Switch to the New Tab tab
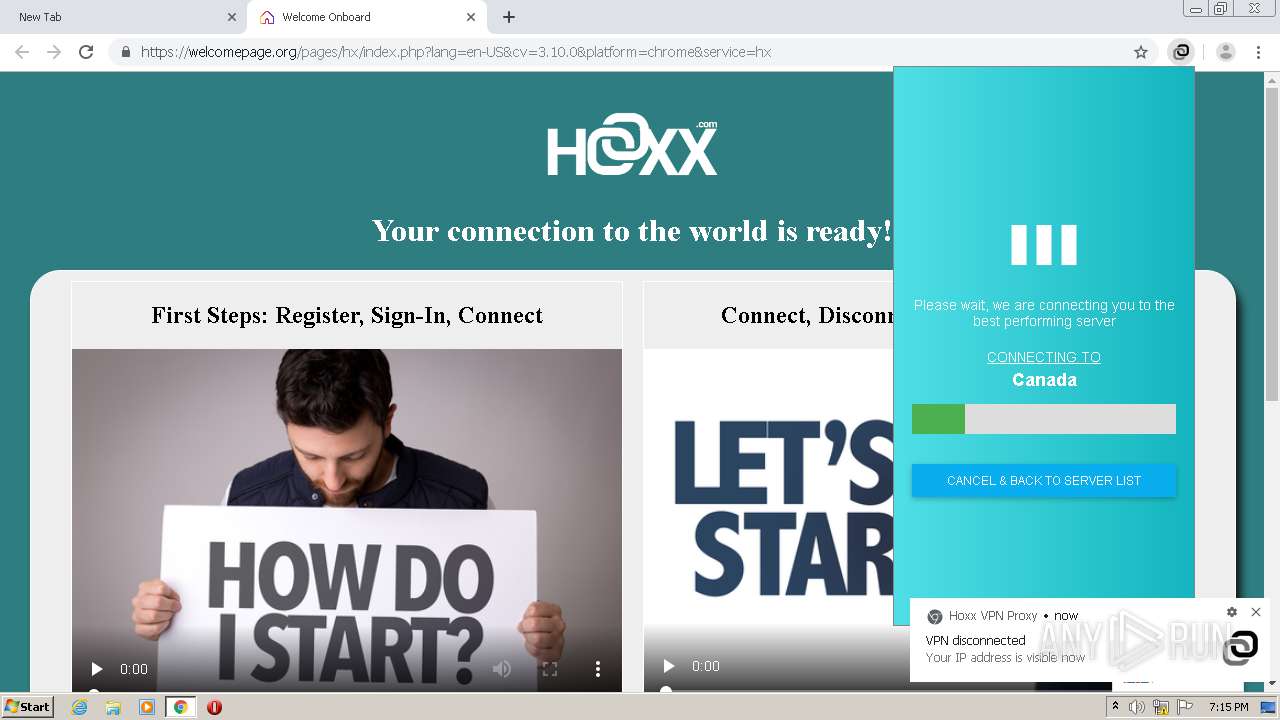Screen dimensions: 1280x720 click(122, 17)
